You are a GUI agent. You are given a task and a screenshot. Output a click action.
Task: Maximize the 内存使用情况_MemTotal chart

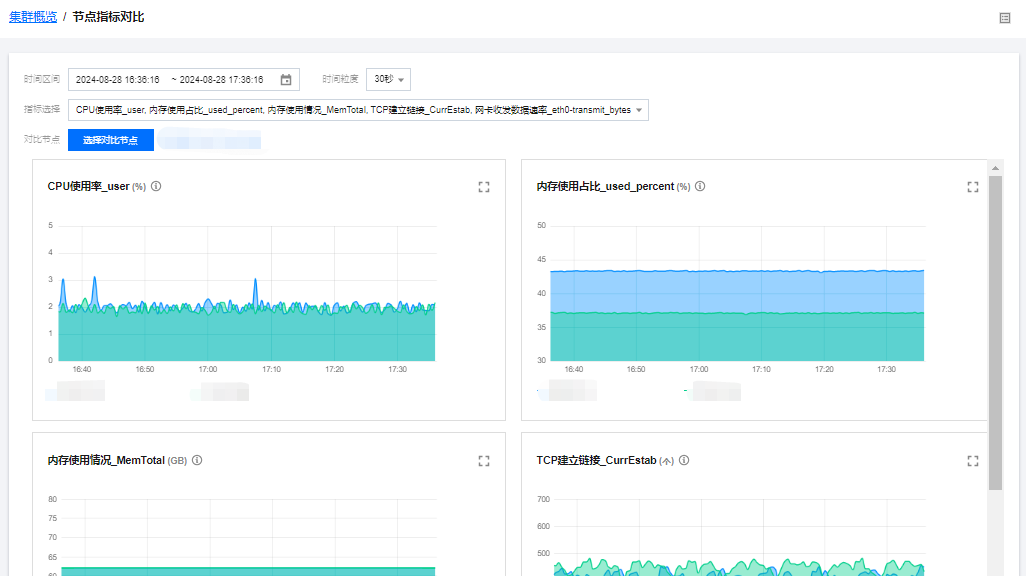click(x=484, y=461)
